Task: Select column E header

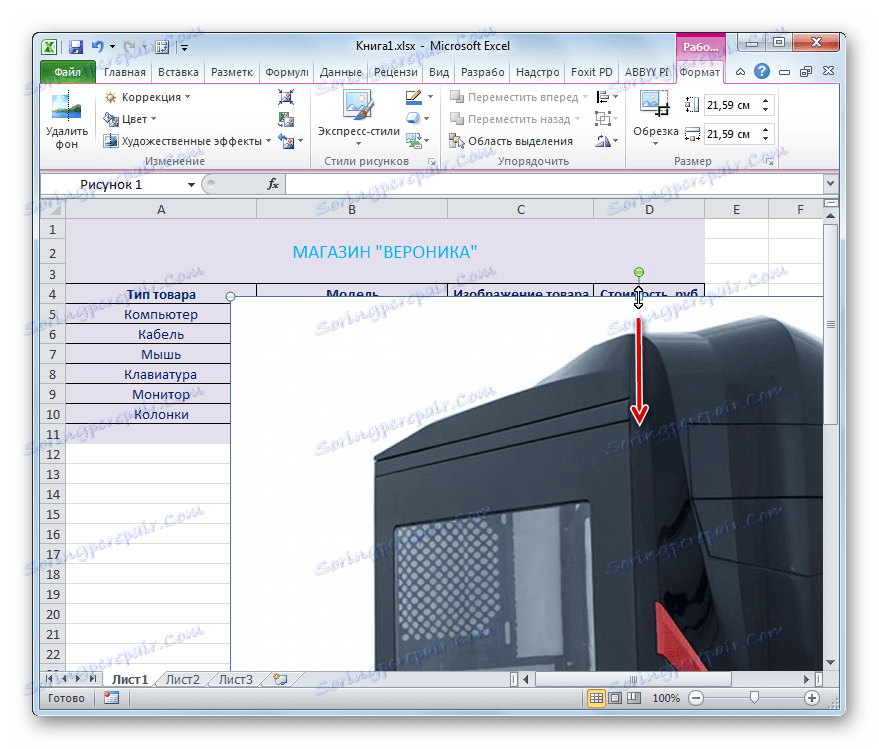Action: point(736,210)
